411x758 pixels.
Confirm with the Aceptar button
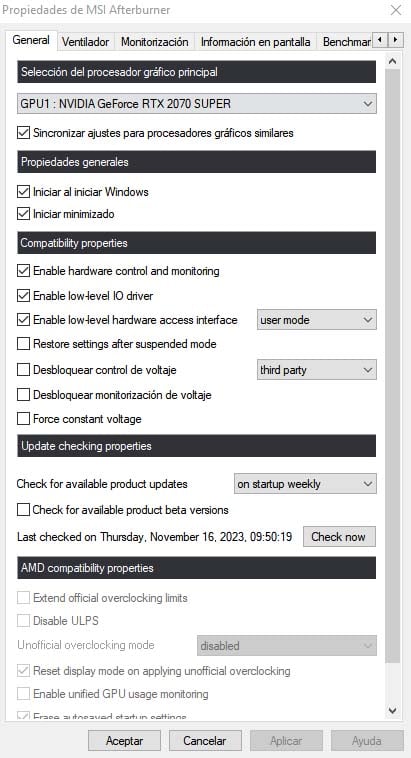coord(124,741)
